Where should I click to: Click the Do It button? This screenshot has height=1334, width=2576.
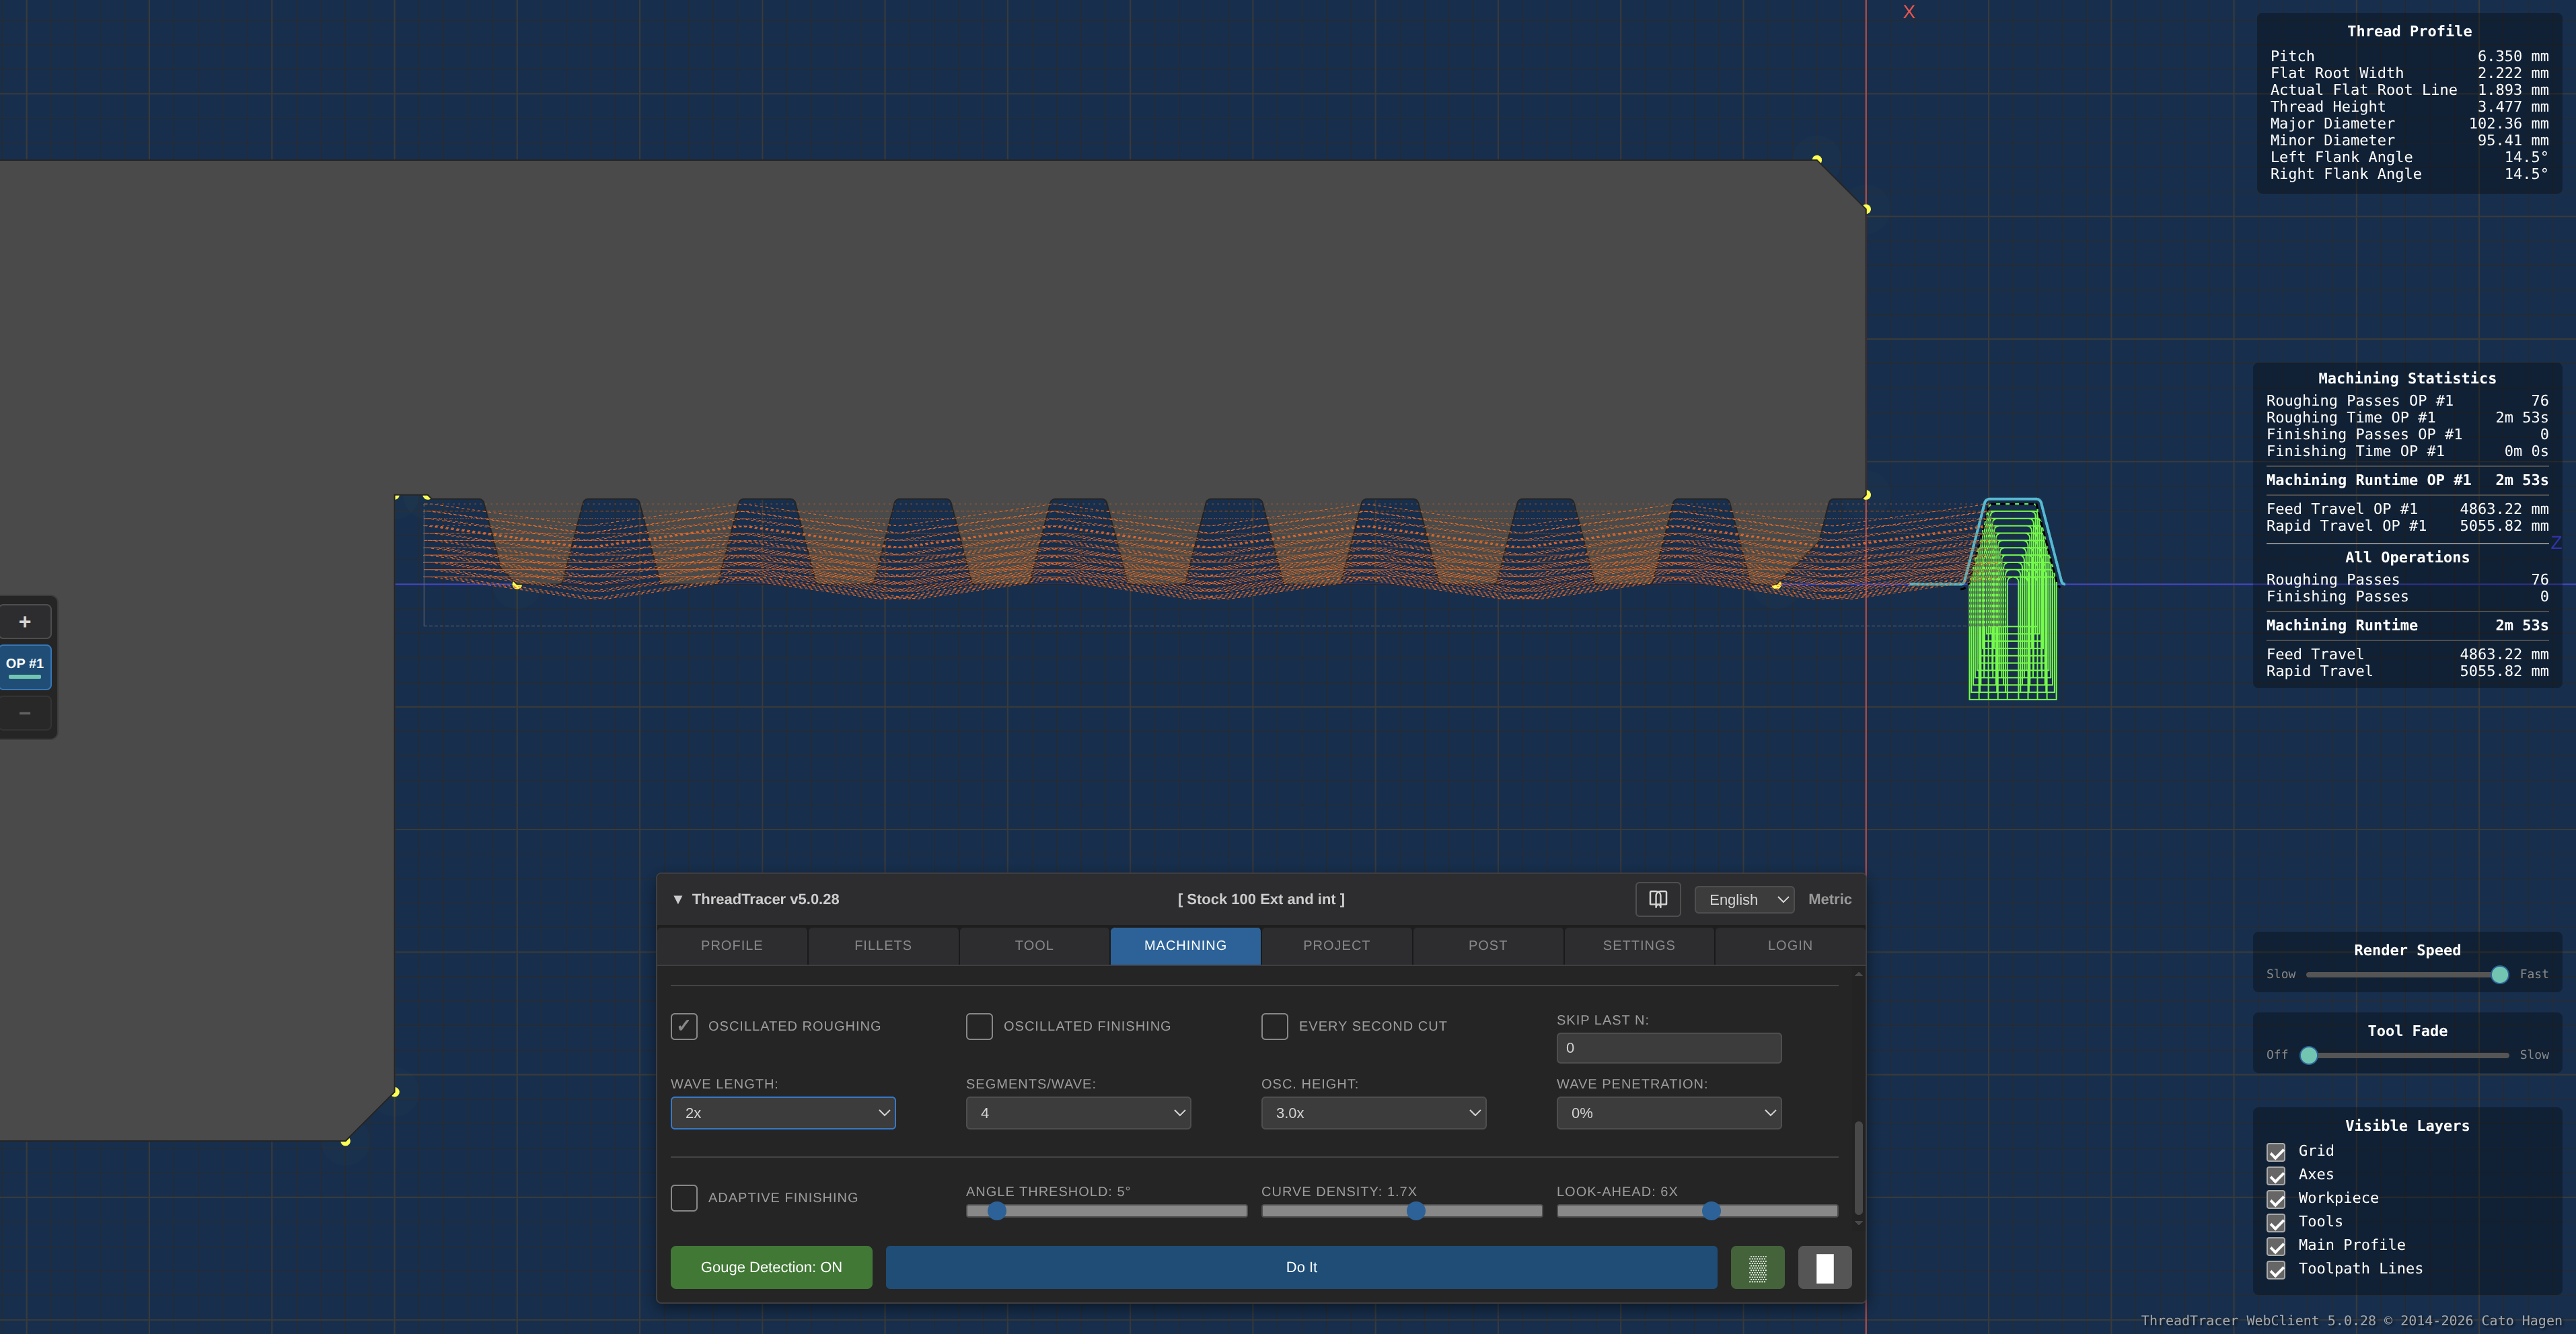coord(1300,1267)
